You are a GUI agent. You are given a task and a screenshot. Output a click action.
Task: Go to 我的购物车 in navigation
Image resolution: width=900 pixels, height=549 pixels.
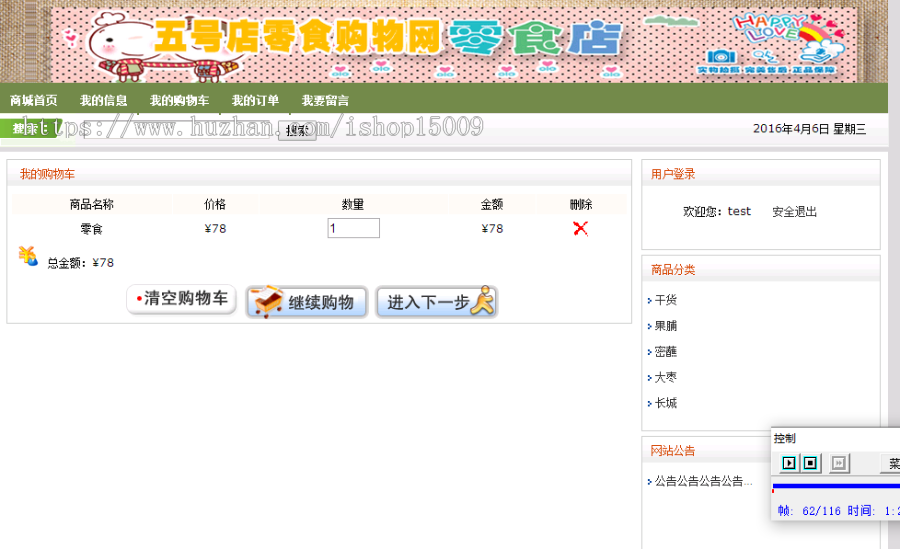point(180,100)
